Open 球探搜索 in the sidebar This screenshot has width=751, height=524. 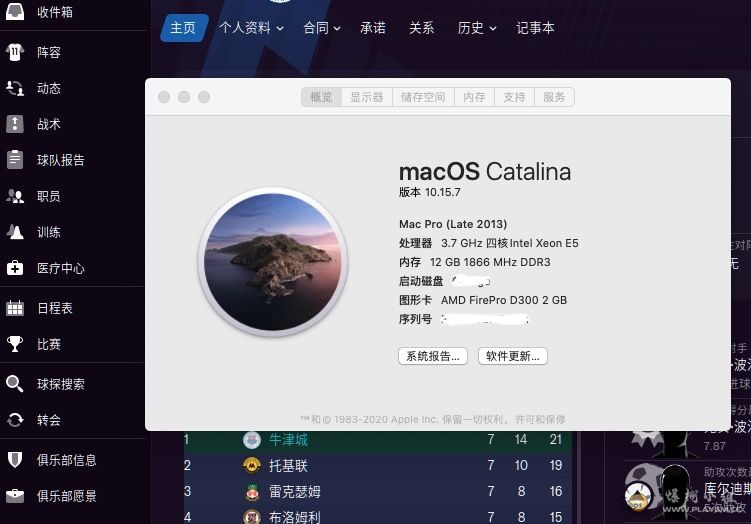pos(61,384)
